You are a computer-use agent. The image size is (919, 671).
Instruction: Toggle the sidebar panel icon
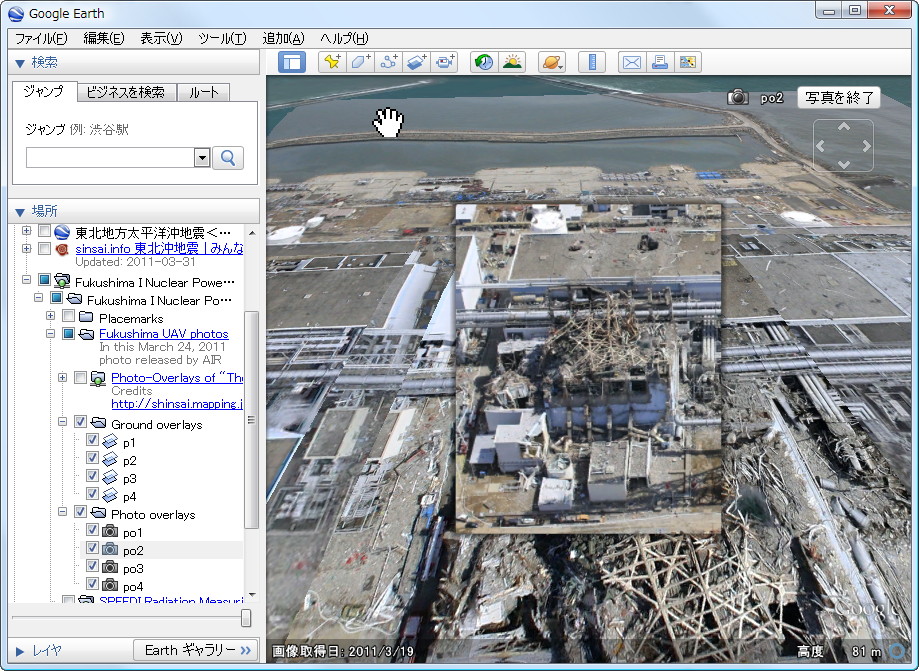click(x=292, y=62)
